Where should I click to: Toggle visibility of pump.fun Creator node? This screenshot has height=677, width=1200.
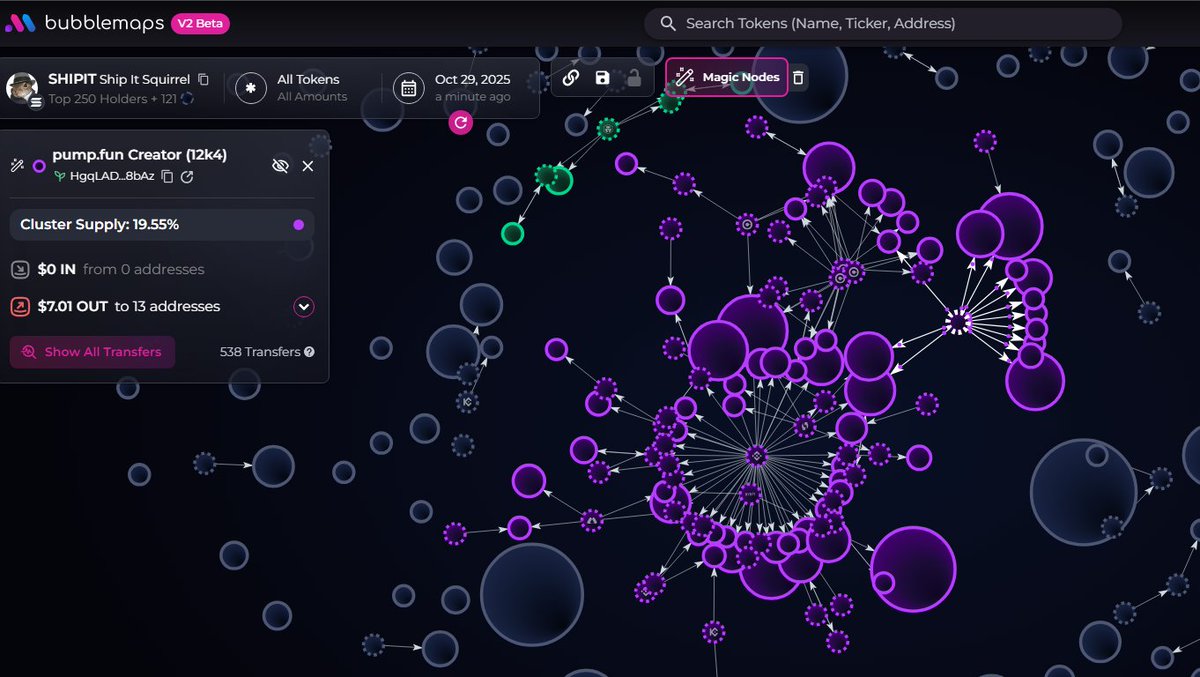pyautogui.click(x=280, y=166)
